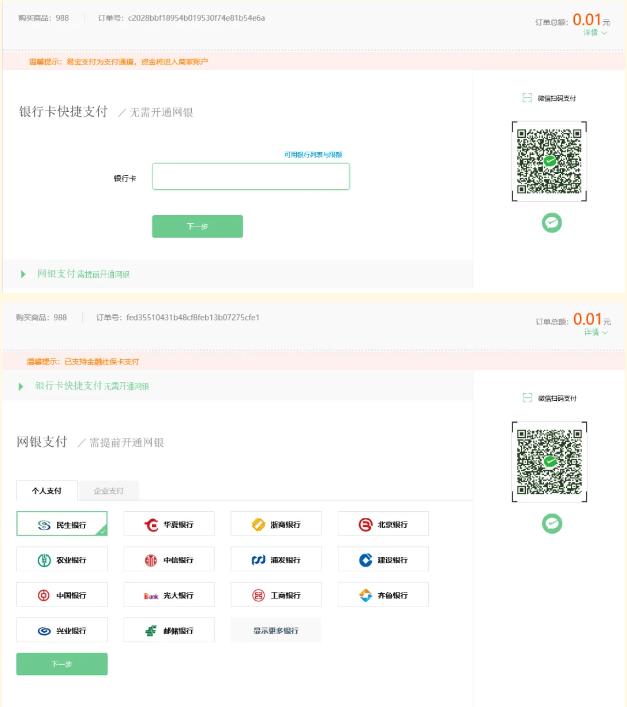
Task: Select 农业银行 as the payment bank
Action: 62,560
